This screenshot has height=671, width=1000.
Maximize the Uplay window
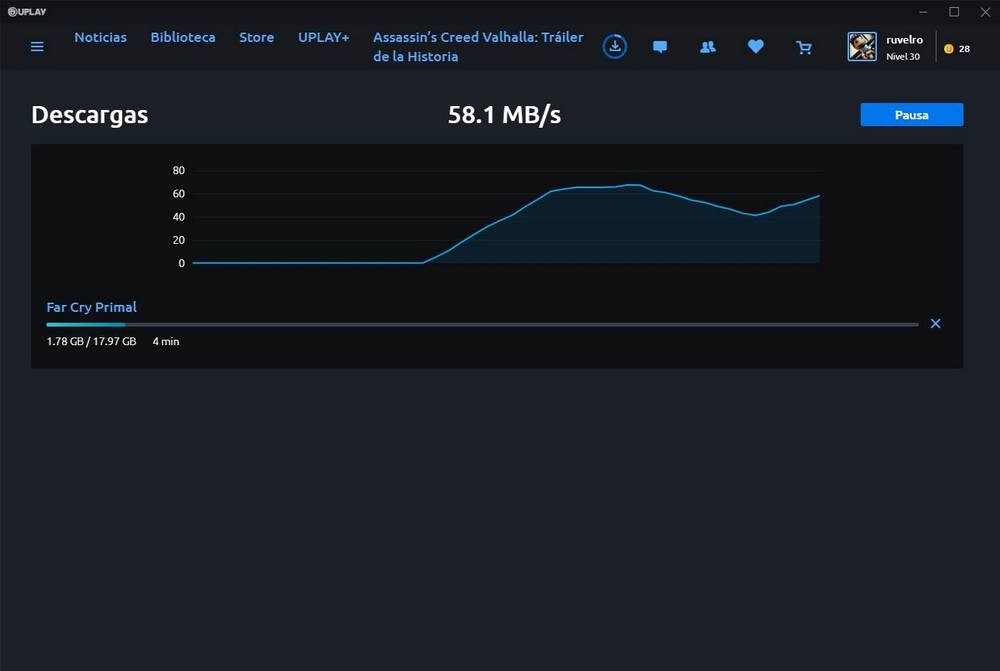tap(954, 11)
